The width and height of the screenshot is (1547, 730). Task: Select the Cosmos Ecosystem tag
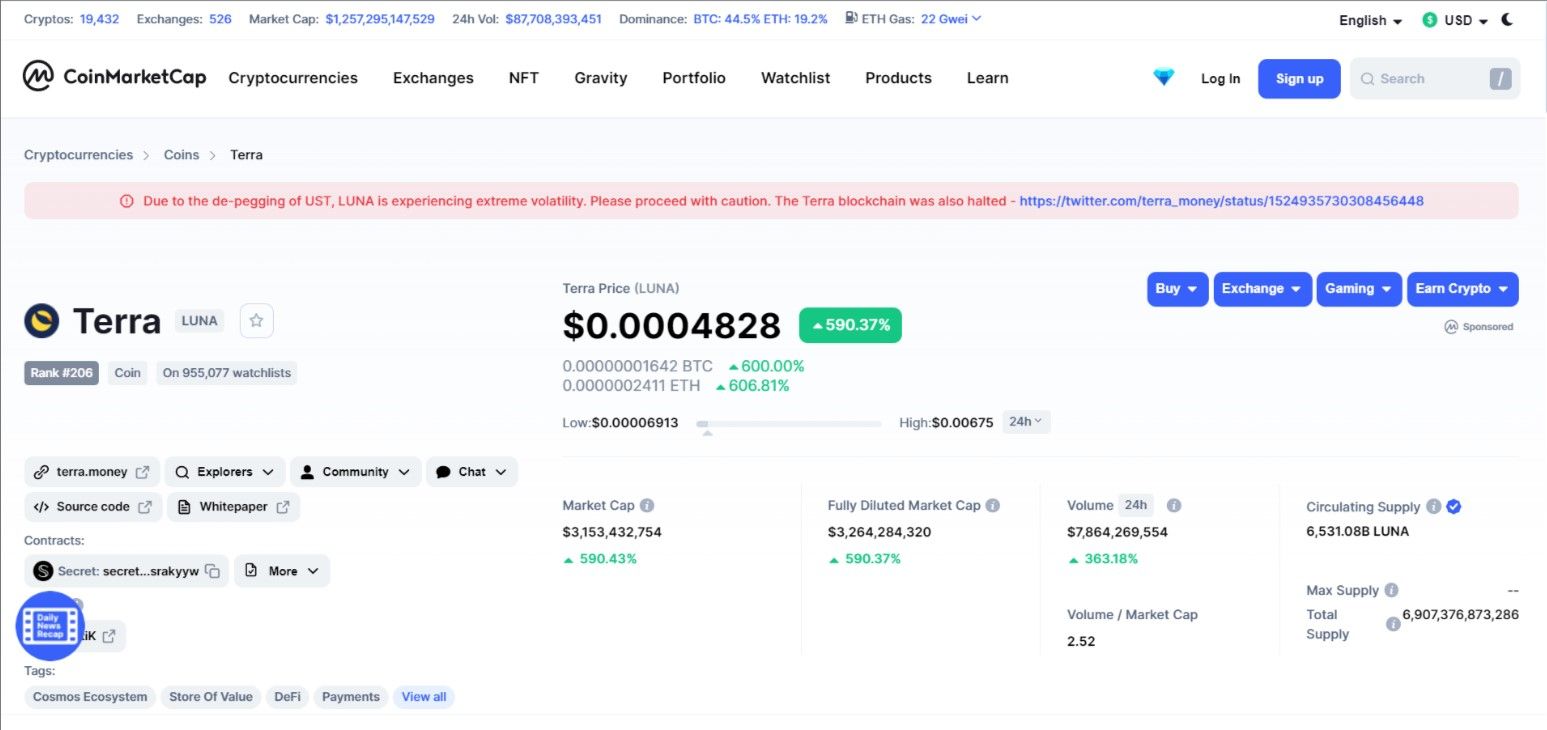tap(90, 697)
